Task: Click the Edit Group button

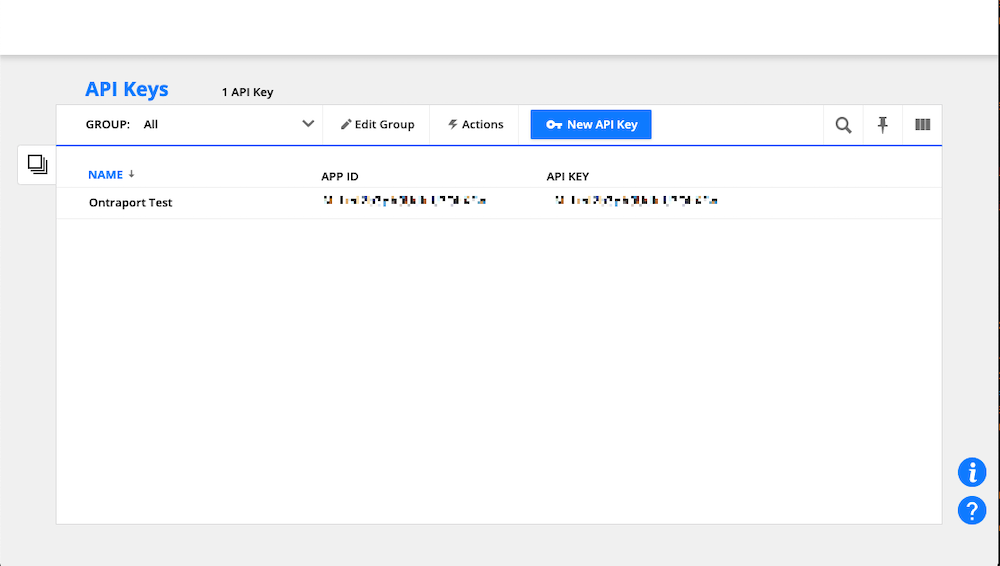Action: (377, 125)
